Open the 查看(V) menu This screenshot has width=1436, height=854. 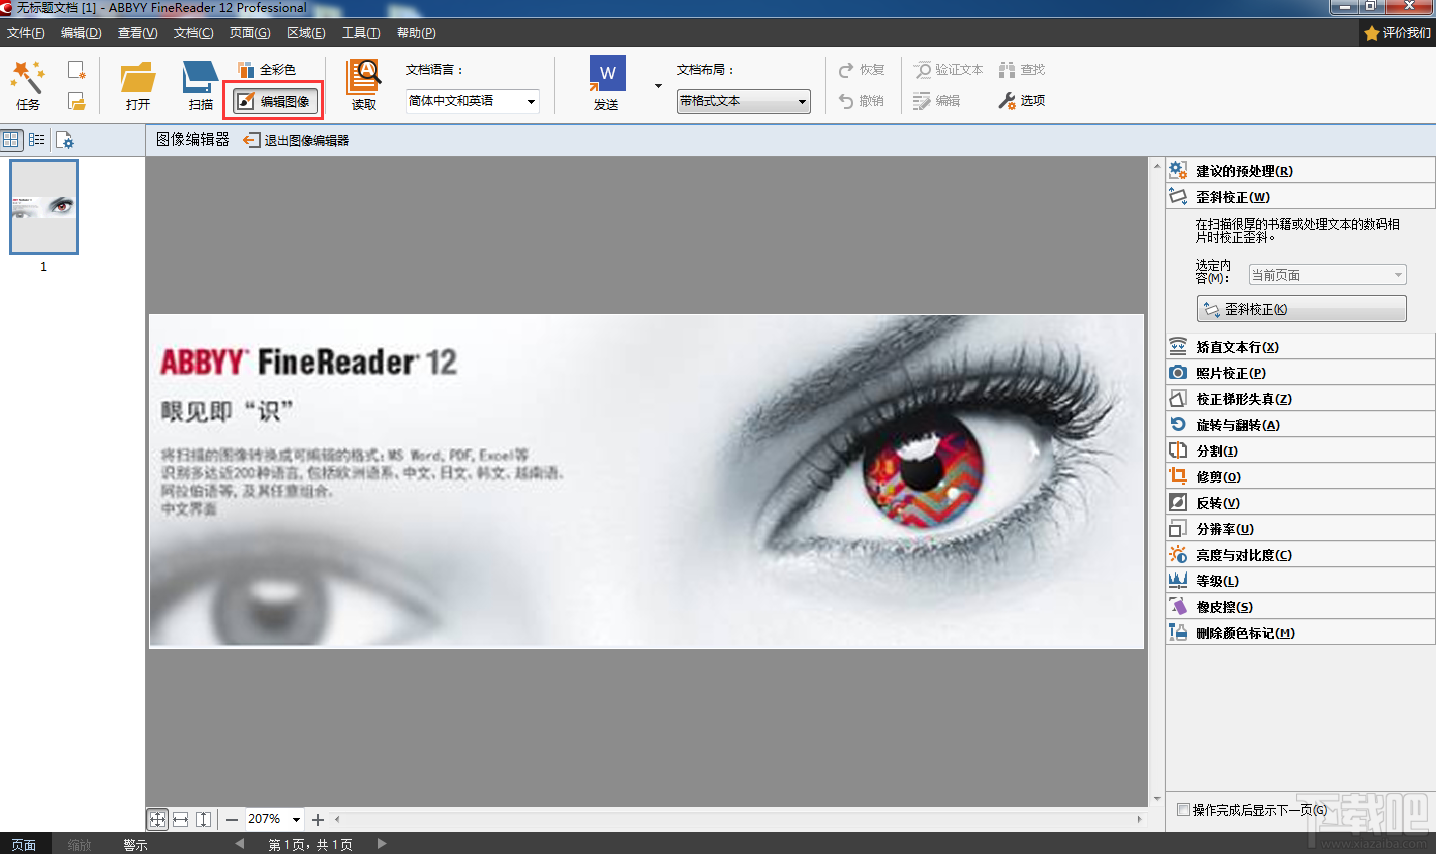click(138, 33)
